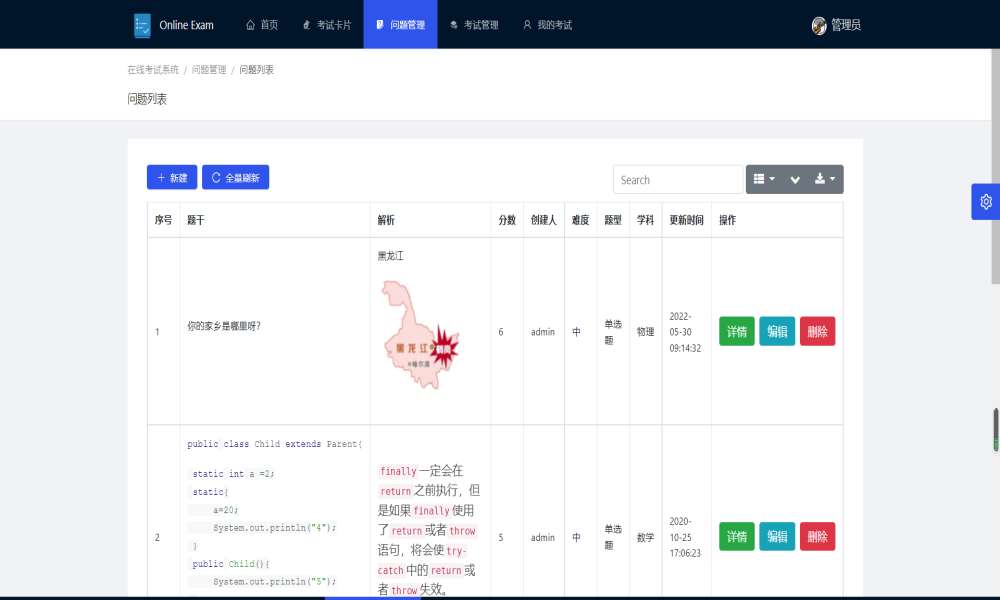Open the settings gear side panel
The width and height of the screenshot is (1000, 600).
point(985,201)
